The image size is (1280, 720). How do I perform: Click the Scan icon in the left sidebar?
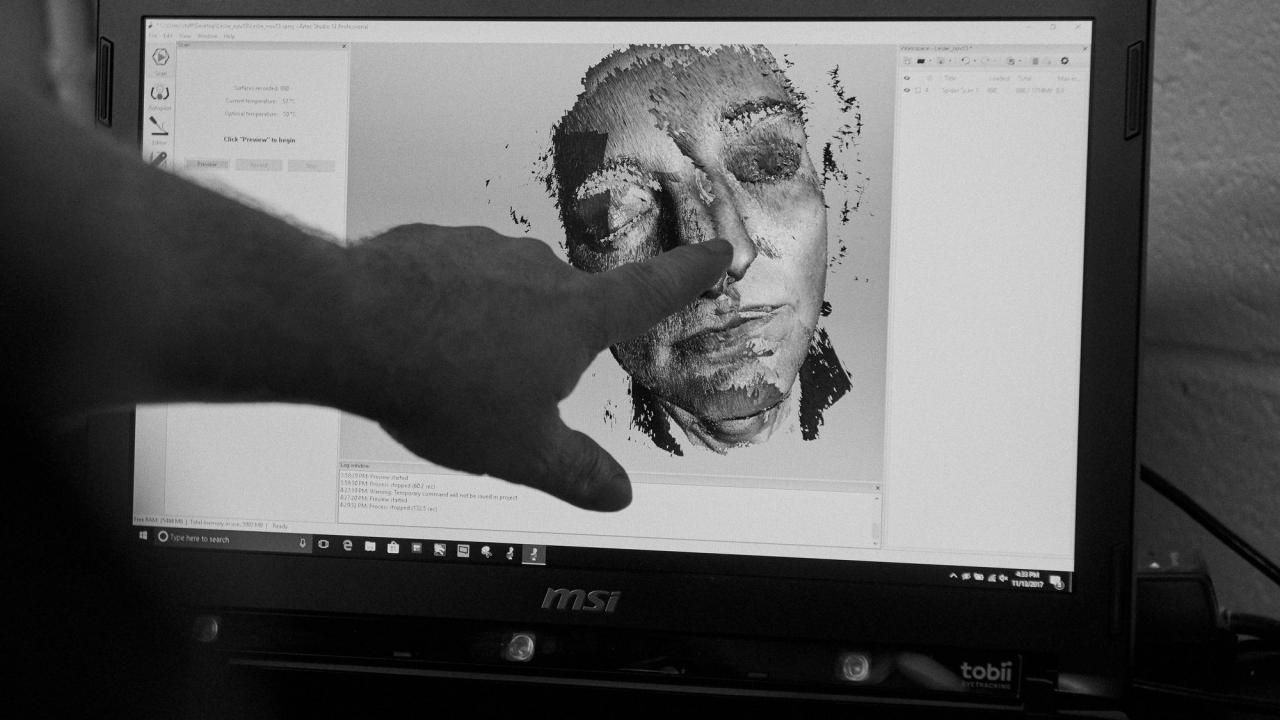(160, 58)
